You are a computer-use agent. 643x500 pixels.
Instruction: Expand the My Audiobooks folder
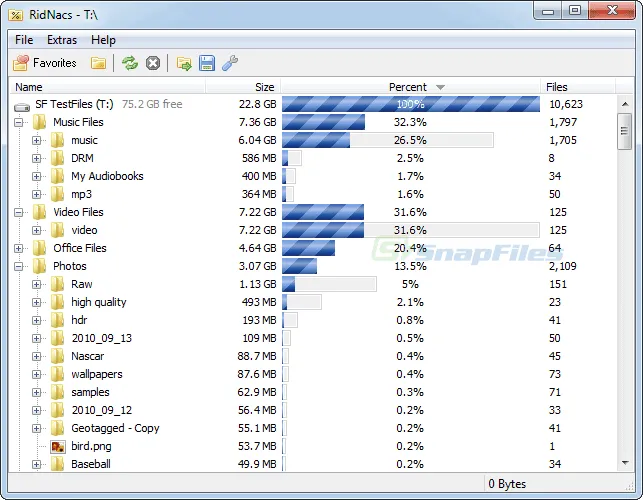pyautogui.click(x=36, y=176)
